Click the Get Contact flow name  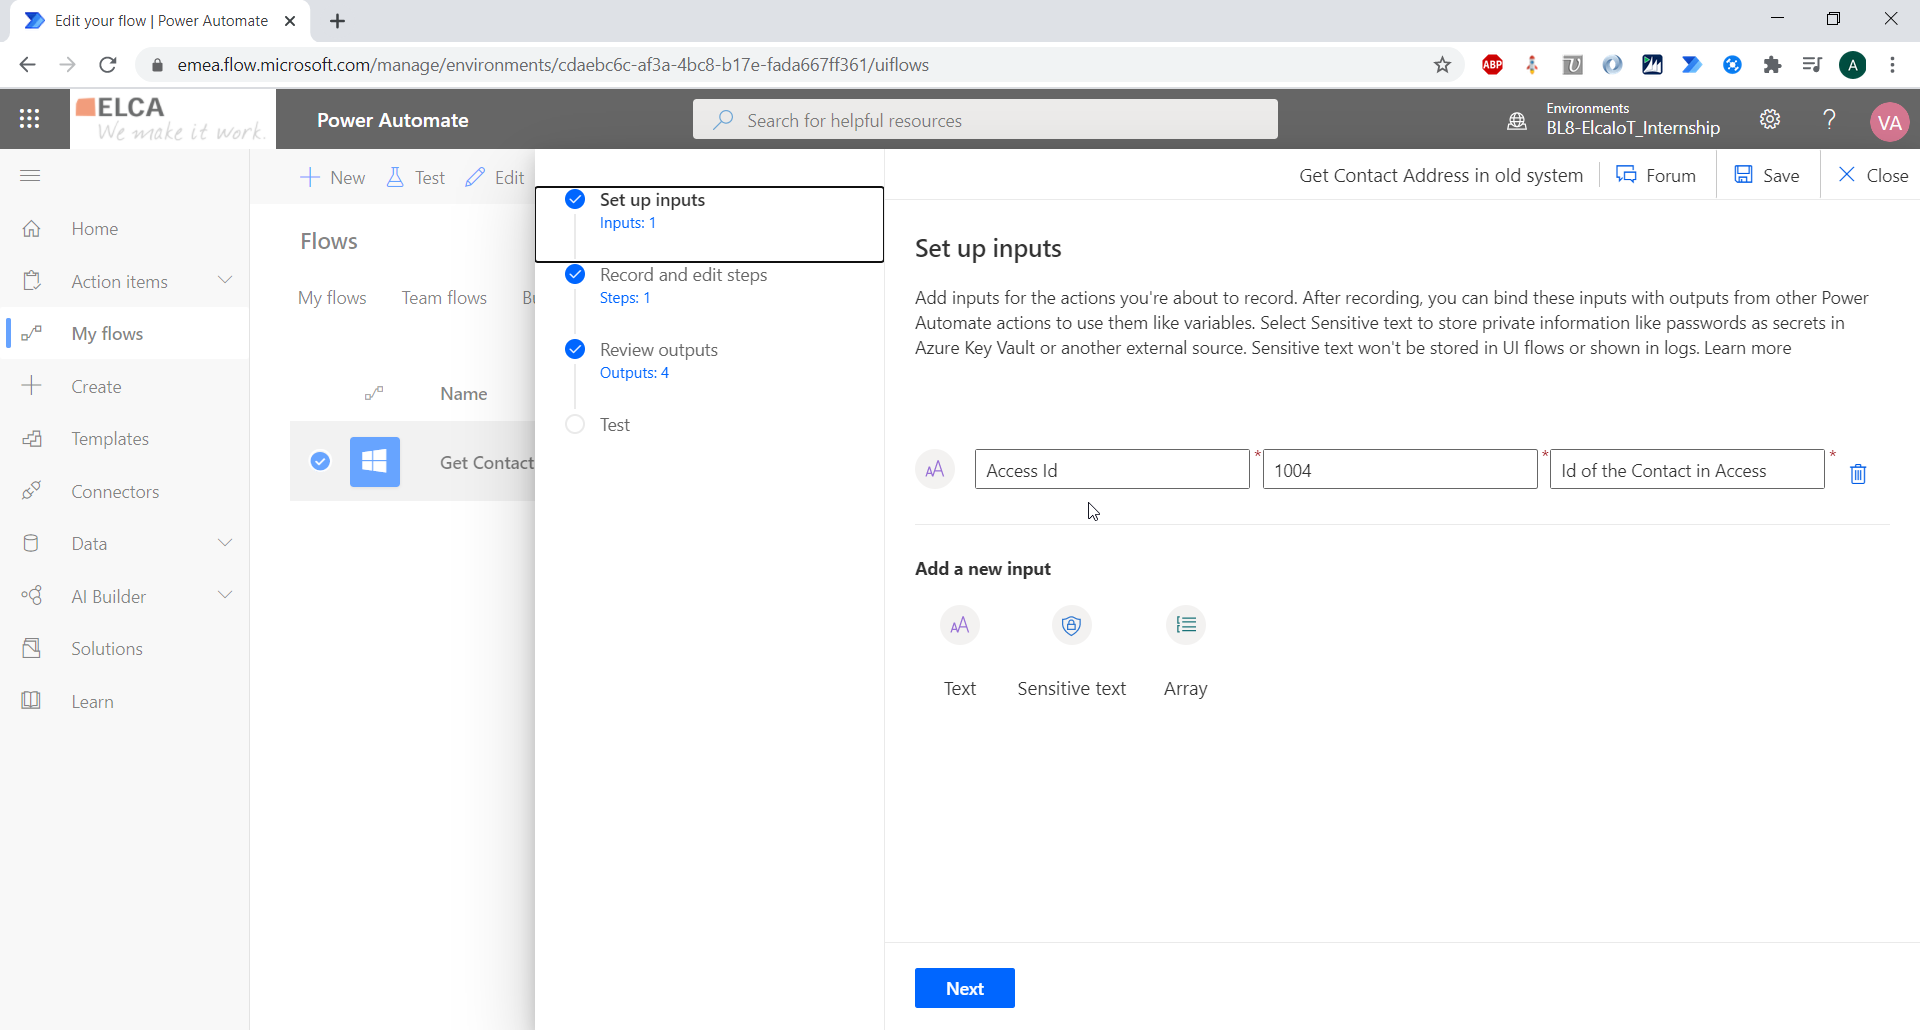coord(487,462)
